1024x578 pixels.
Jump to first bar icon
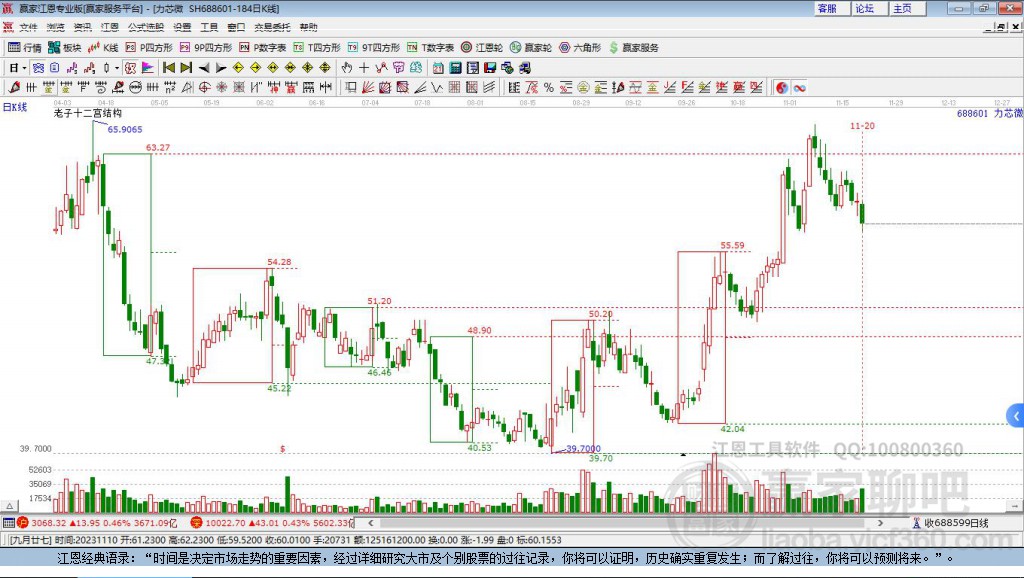coord(168,67)
